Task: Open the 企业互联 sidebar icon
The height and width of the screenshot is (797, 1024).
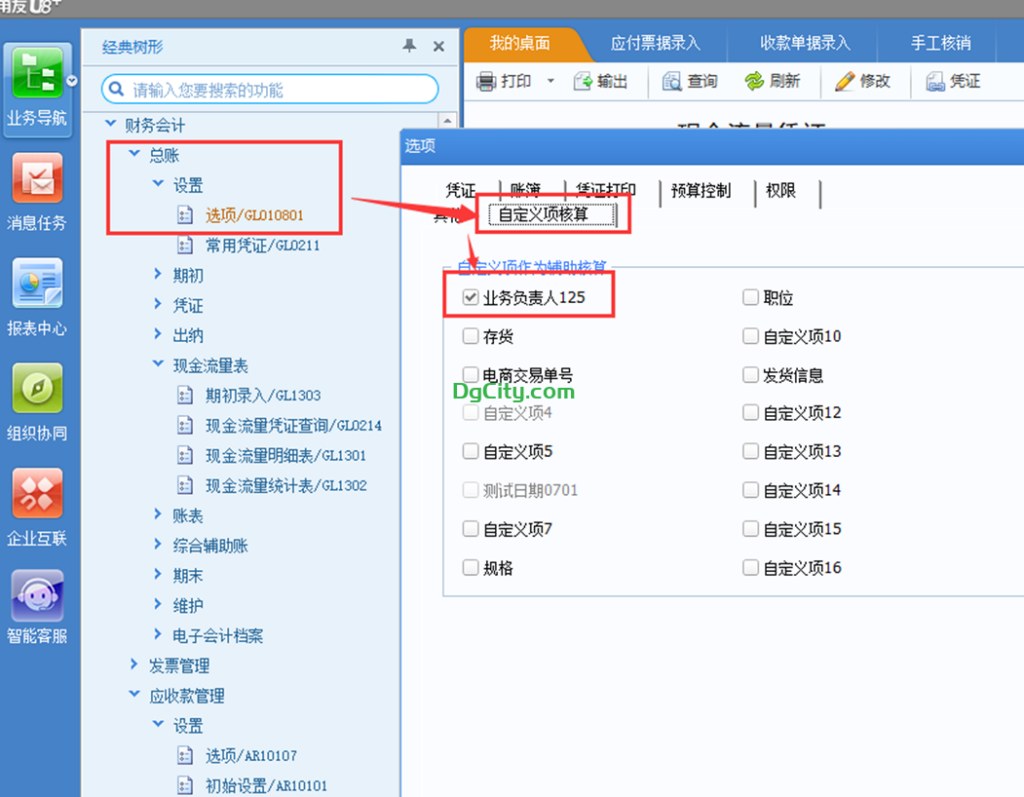Action: coord(37,494)
